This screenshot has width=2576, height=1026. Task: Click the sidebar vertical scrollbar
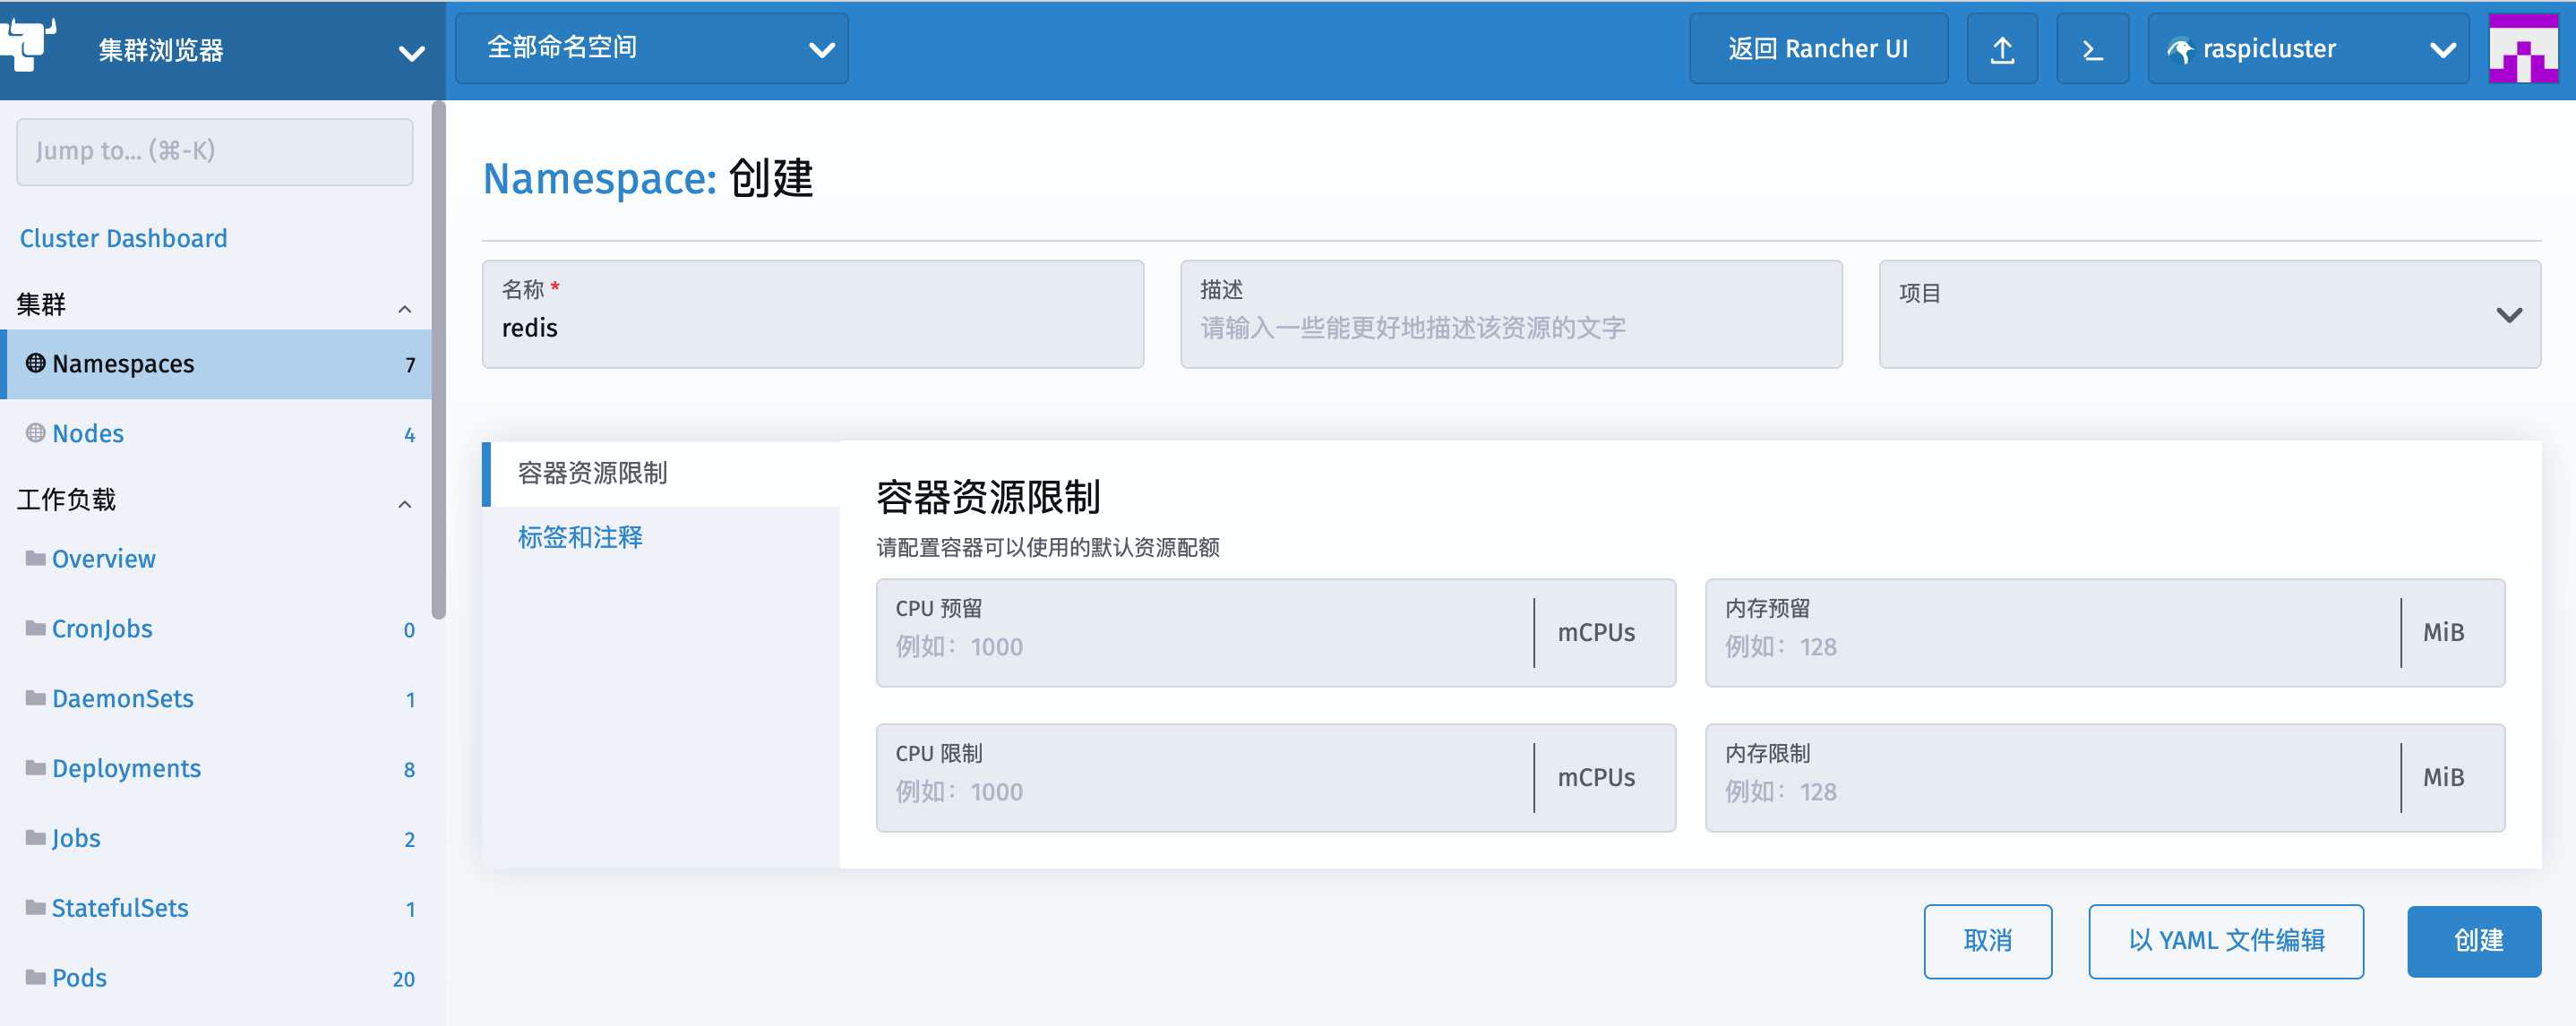tap(438, 360)
